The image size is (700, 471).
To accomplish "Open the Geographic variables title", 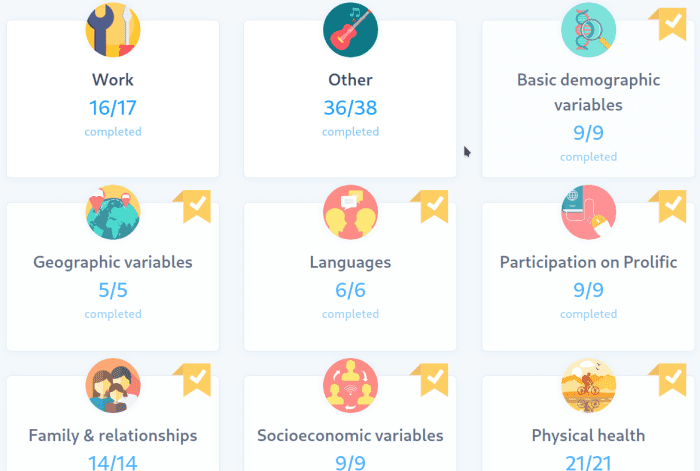I will (113, 263).
